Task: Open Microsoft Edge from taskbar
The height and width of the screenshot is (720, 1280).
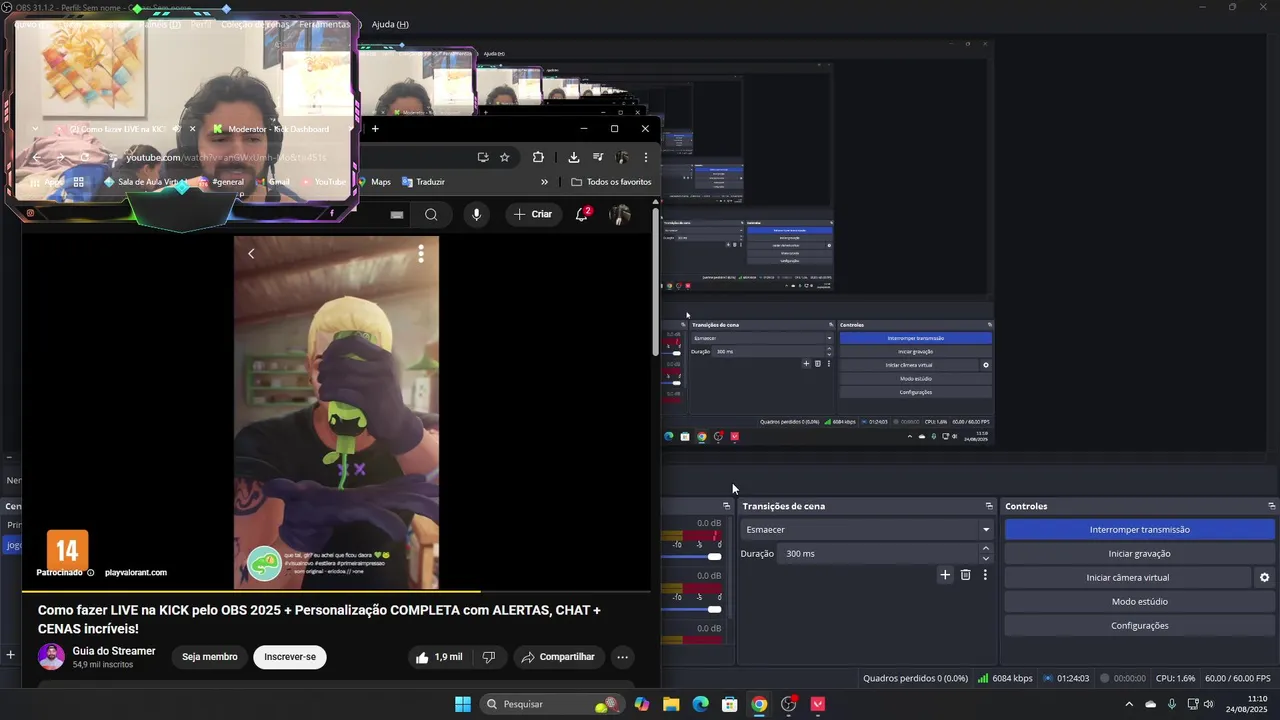Action: (700, 704)
